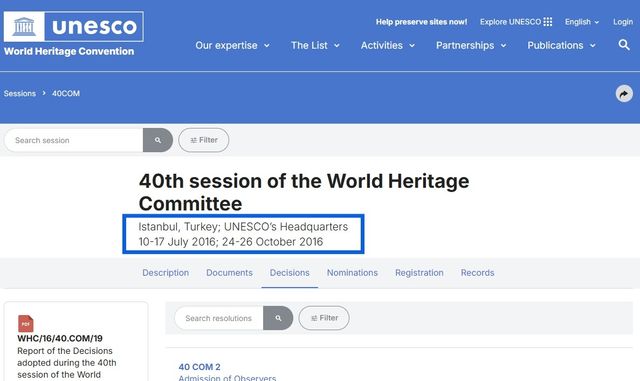Go to Sessions breadcrumb
This screenshot has height=381, width=640.
pyautogui.click(x=20, y=94)
